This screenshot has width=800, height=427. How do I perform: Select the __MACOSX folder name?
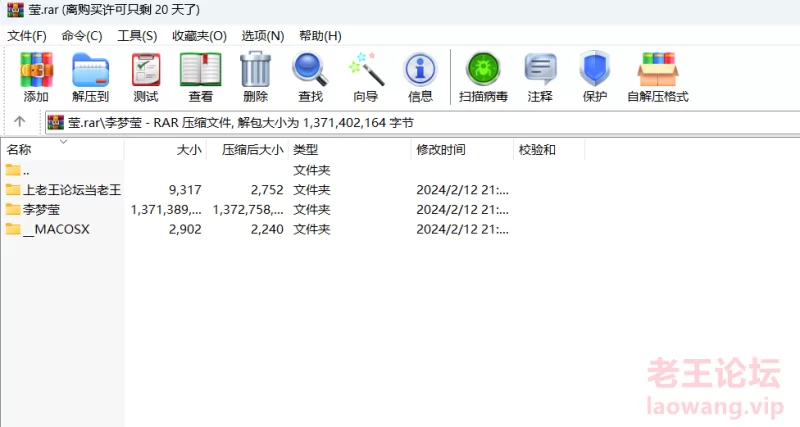[56, 230]
